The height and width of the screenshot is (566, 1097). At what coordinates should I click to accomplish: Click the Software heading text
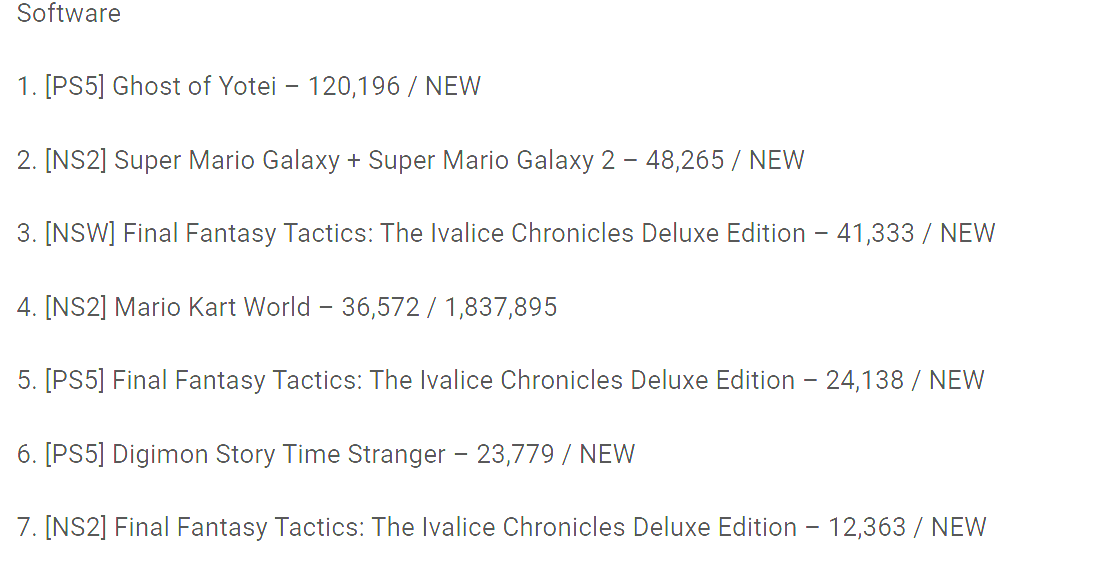tap(68, 14)
